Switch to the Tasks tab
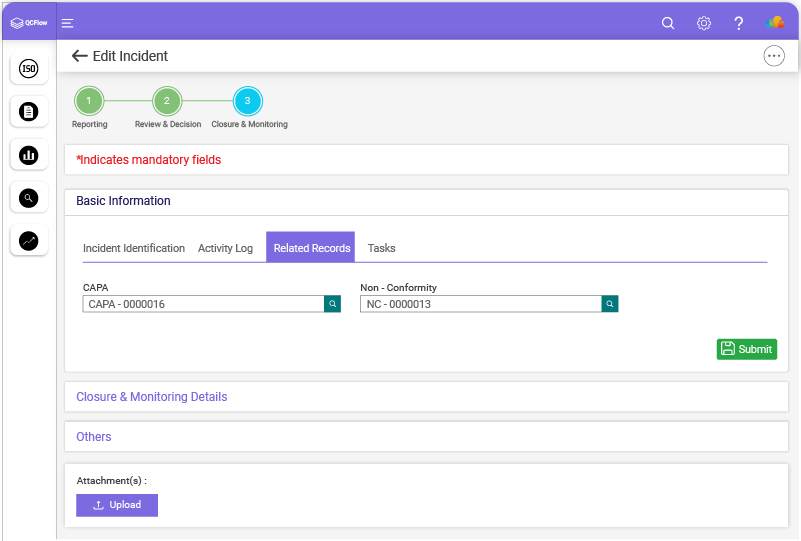The image size is (801, 541). 382,248
